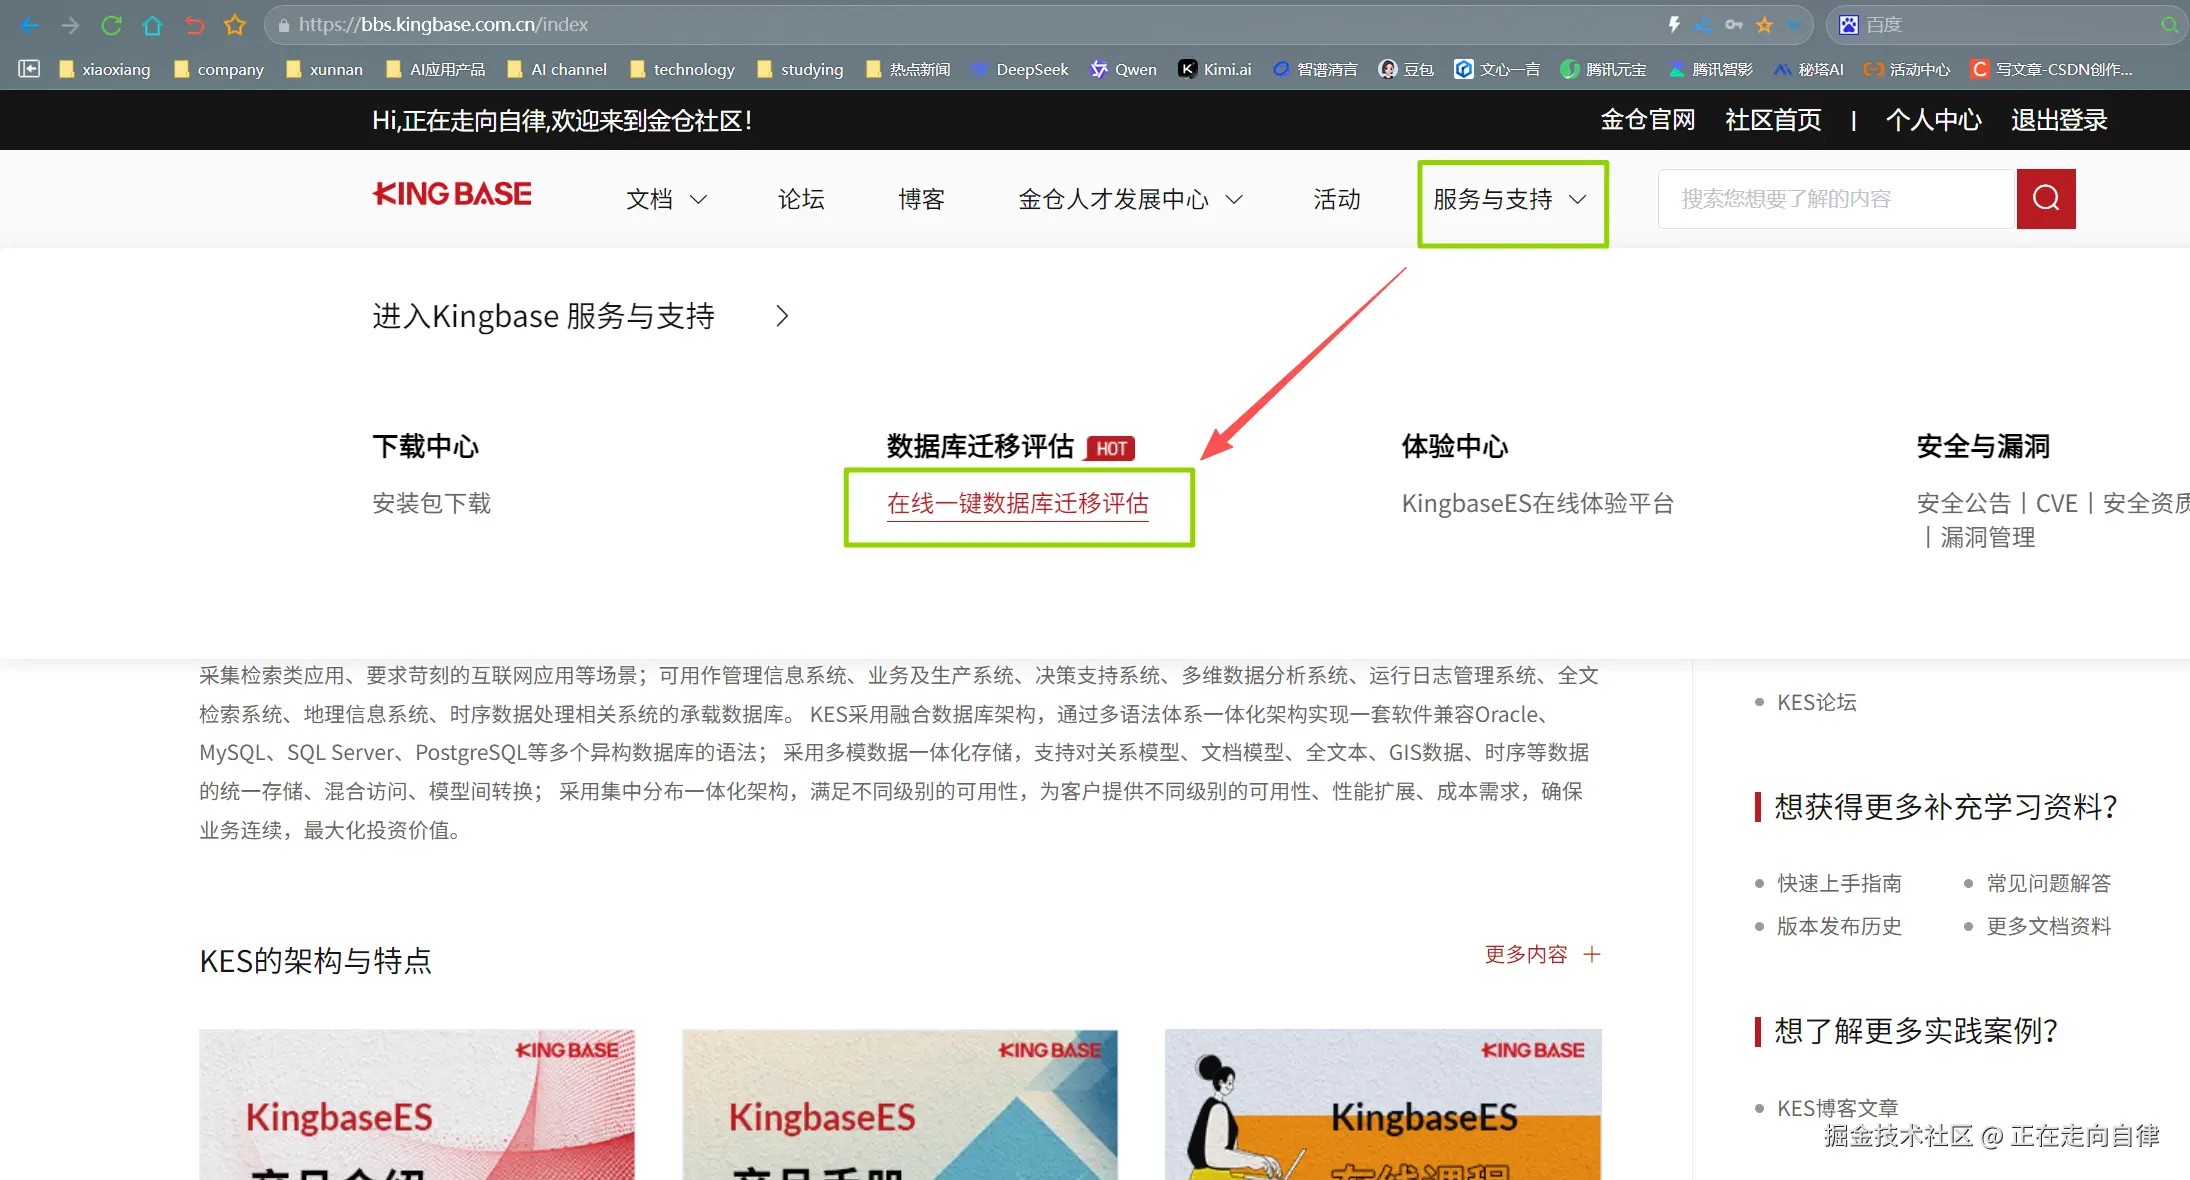Open the 博客 nav item
Image resolution: width=2190 pixels, height=1180 pixels.
pos(921,199)
